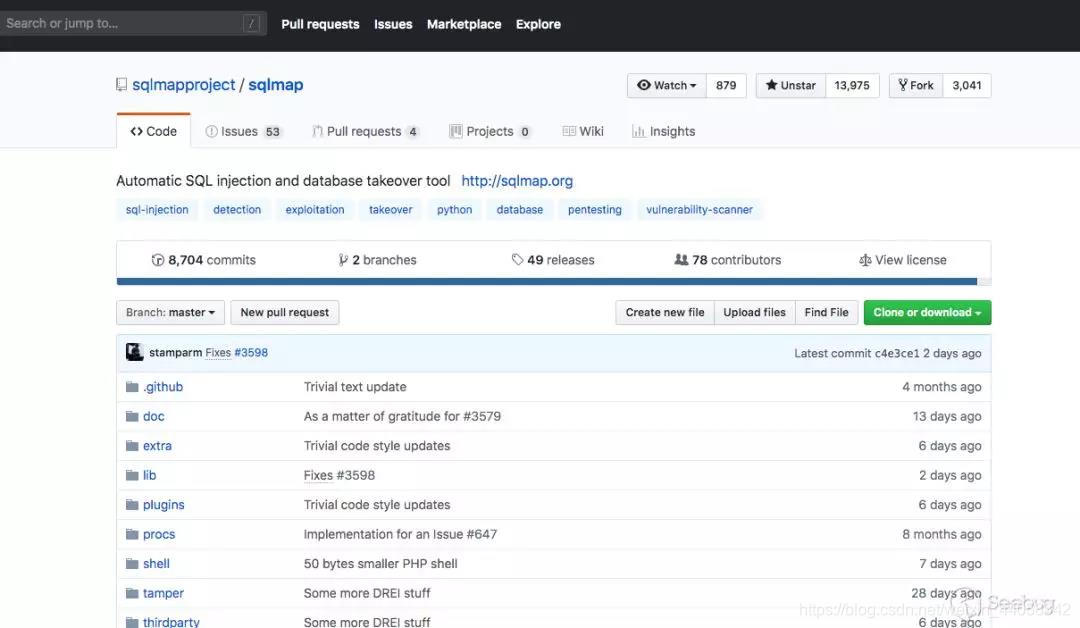1080x628 pixels.
Task: Click the repository book icon beside sqlmapproject
Action: [121, 85]
